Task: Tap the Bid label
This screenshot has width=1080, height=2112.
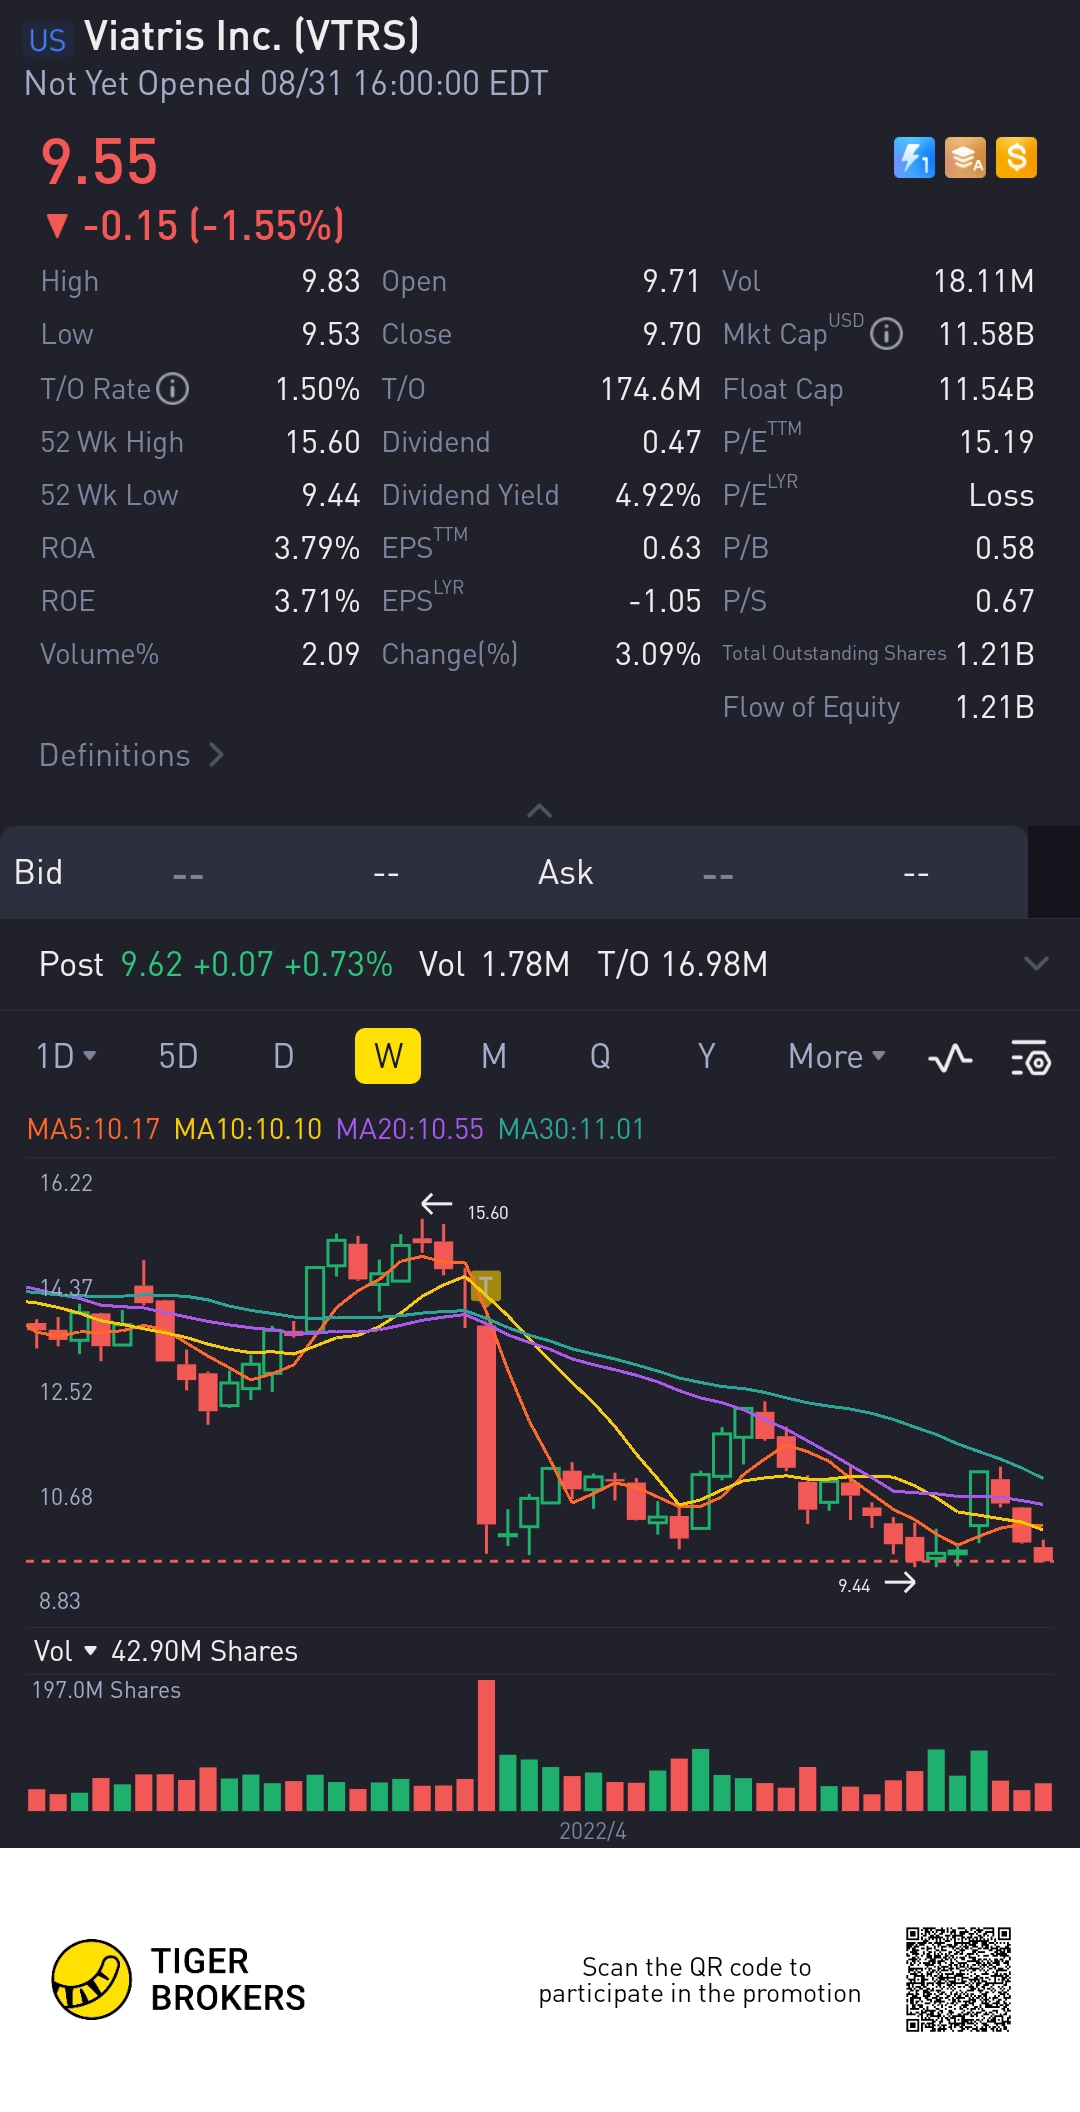Action: 38,872
